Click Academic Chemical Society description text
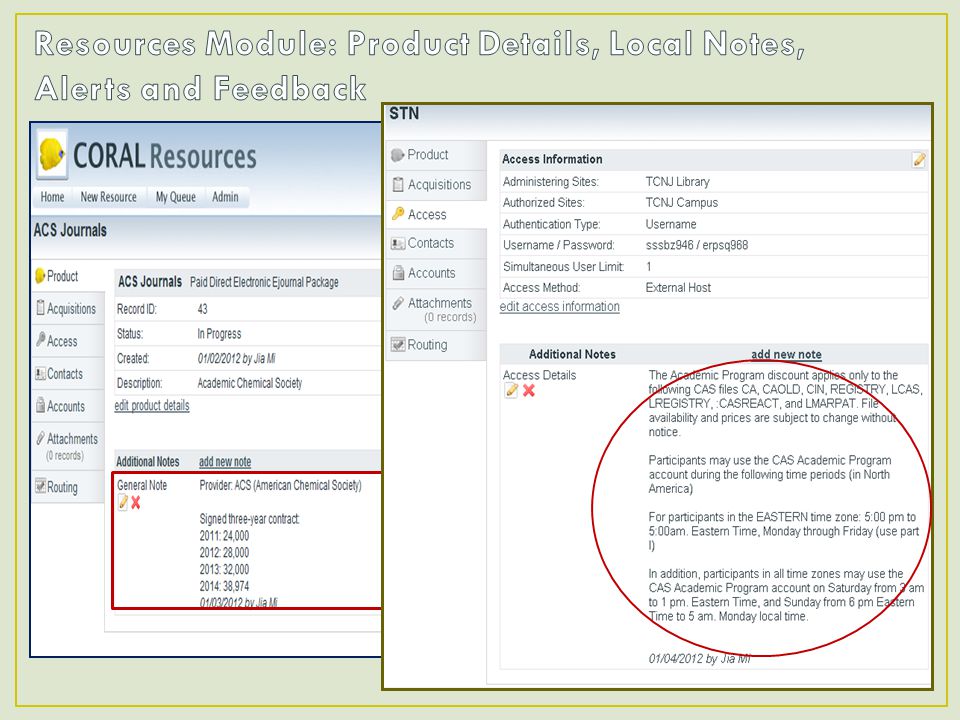960x720 pixels. (x=250, y=383)
